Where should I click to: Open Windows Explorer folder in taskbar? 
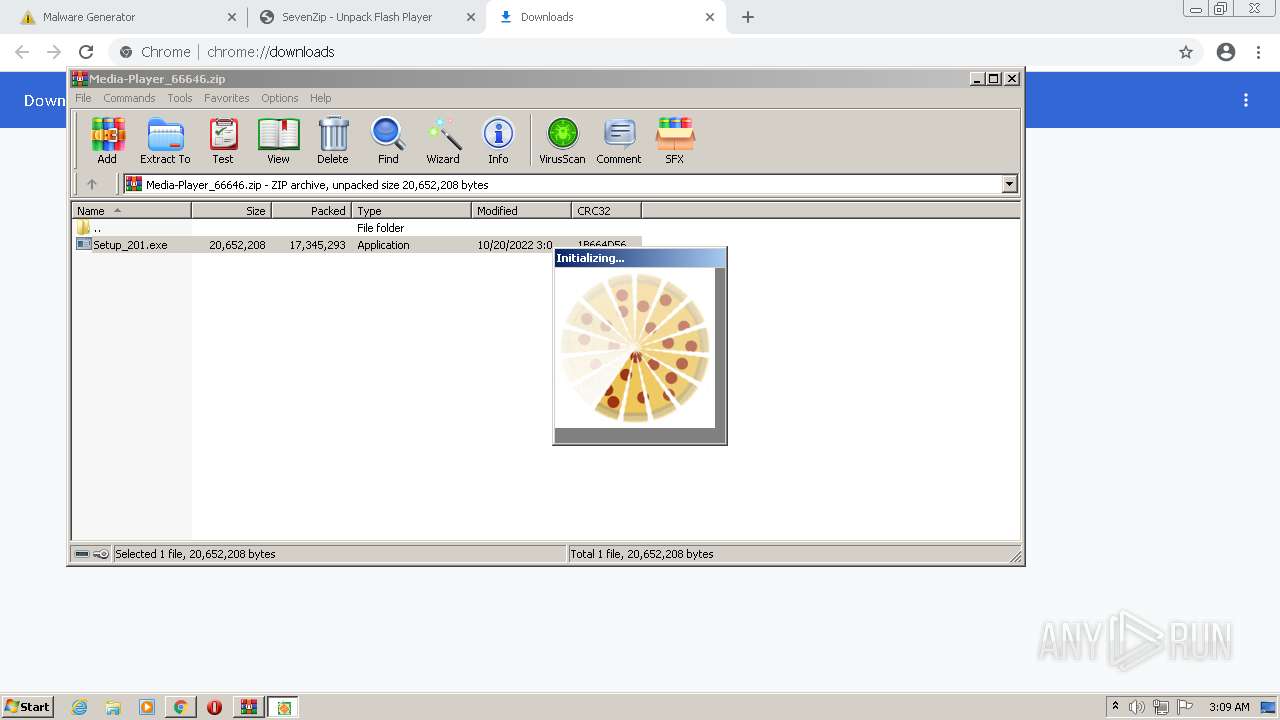pyautogui.click(x=113, y=707)
